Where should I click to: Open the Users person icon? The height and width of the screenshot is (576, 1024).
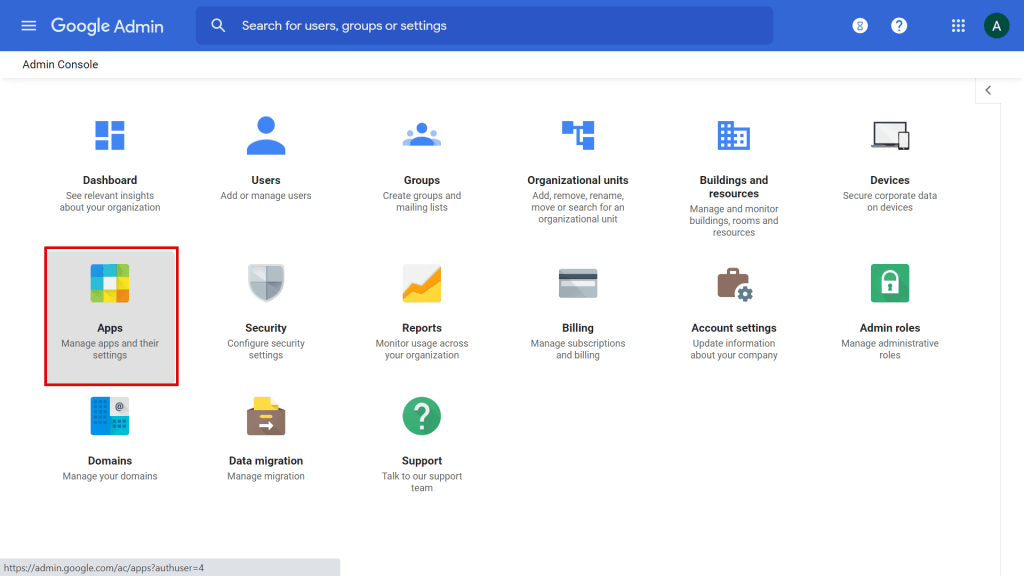(x=266, y=135)
